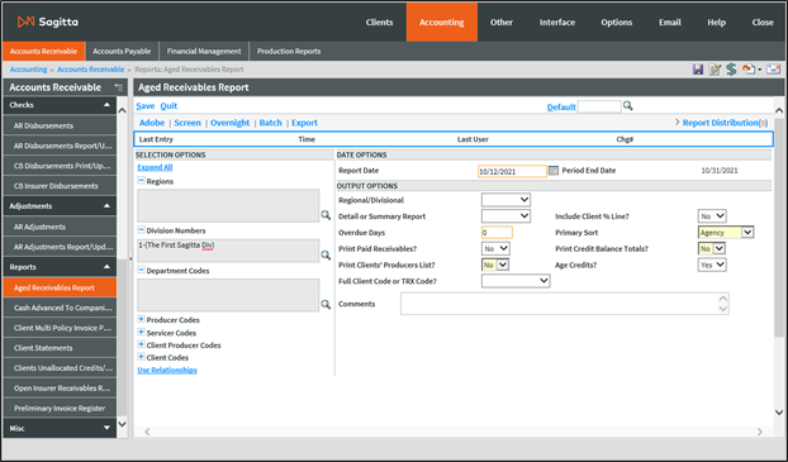Screen dimensions: 788x462
Task: Click the floppy disk save icon
Action: coord(698,70)
